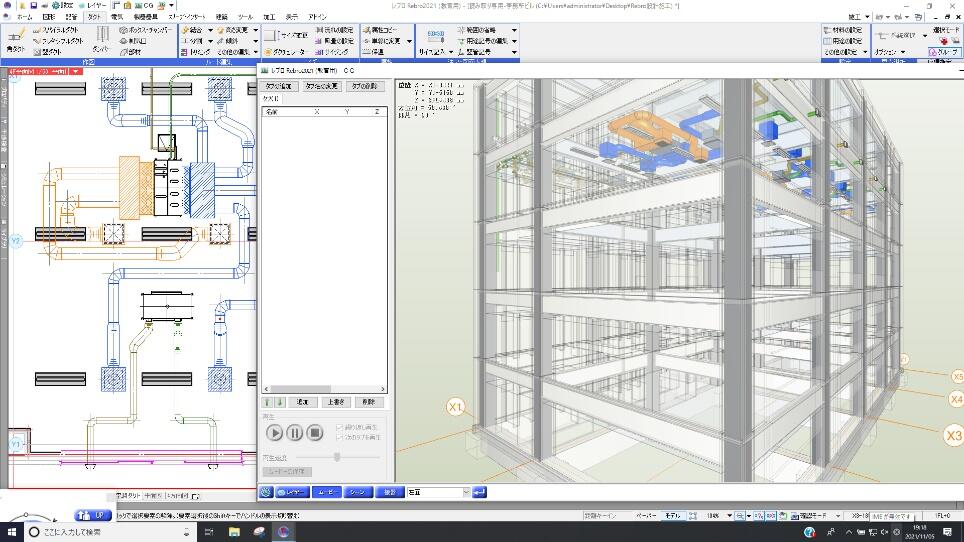Click the Overwrite (上書き) button

click(x=336, y=402)
